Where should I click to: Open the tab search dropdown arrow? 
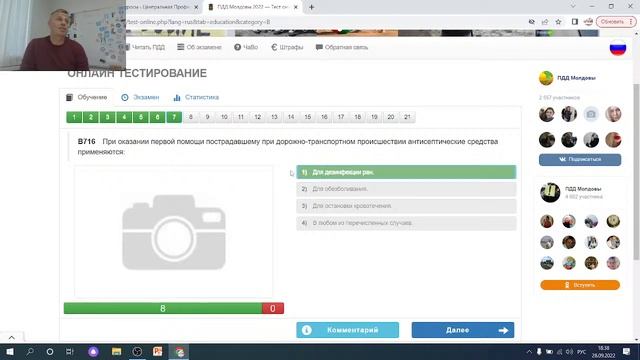coord(573,7)
